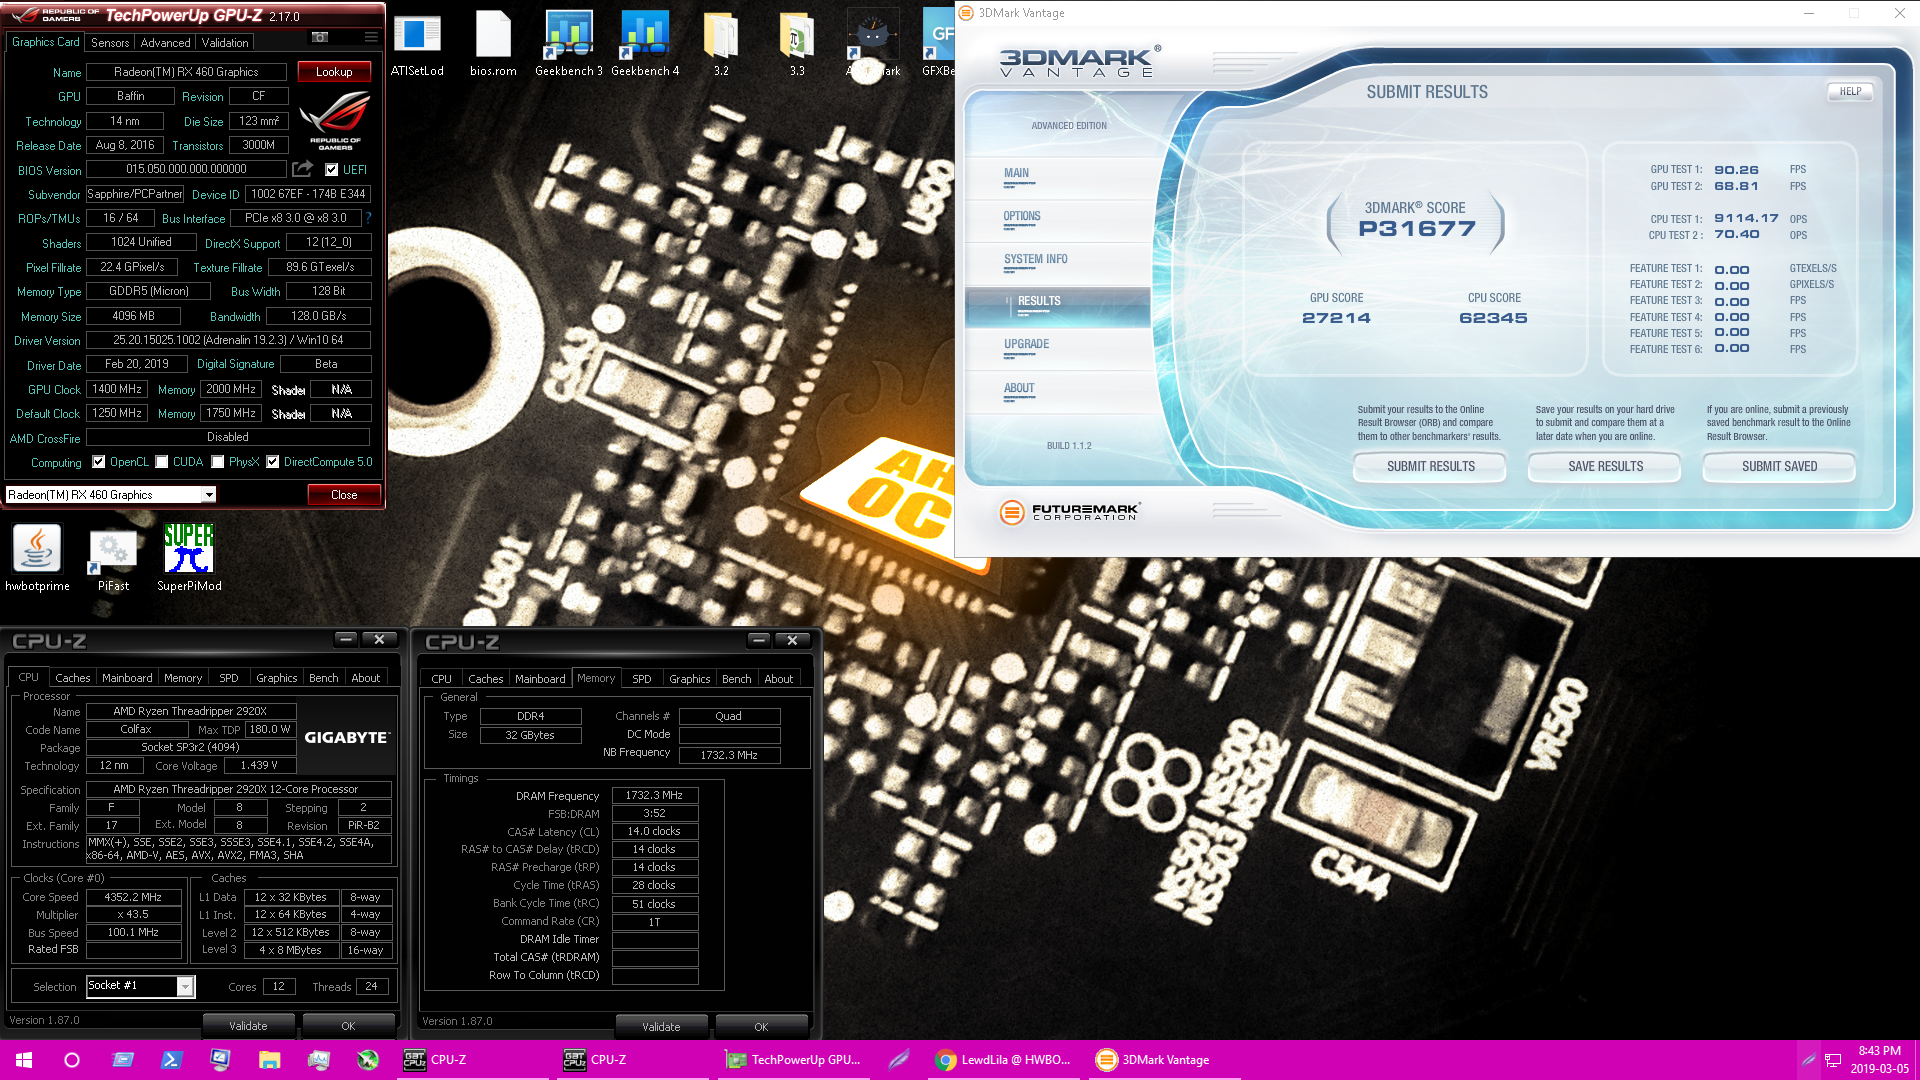Launch SuperPiMod from desktop
The width and height of the screenshot is (1920, 1080).
(189, 558)
